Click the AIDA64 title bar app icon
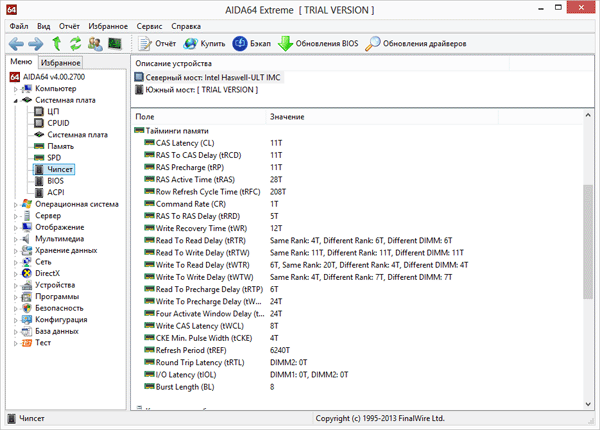 (x=11, y=10)
